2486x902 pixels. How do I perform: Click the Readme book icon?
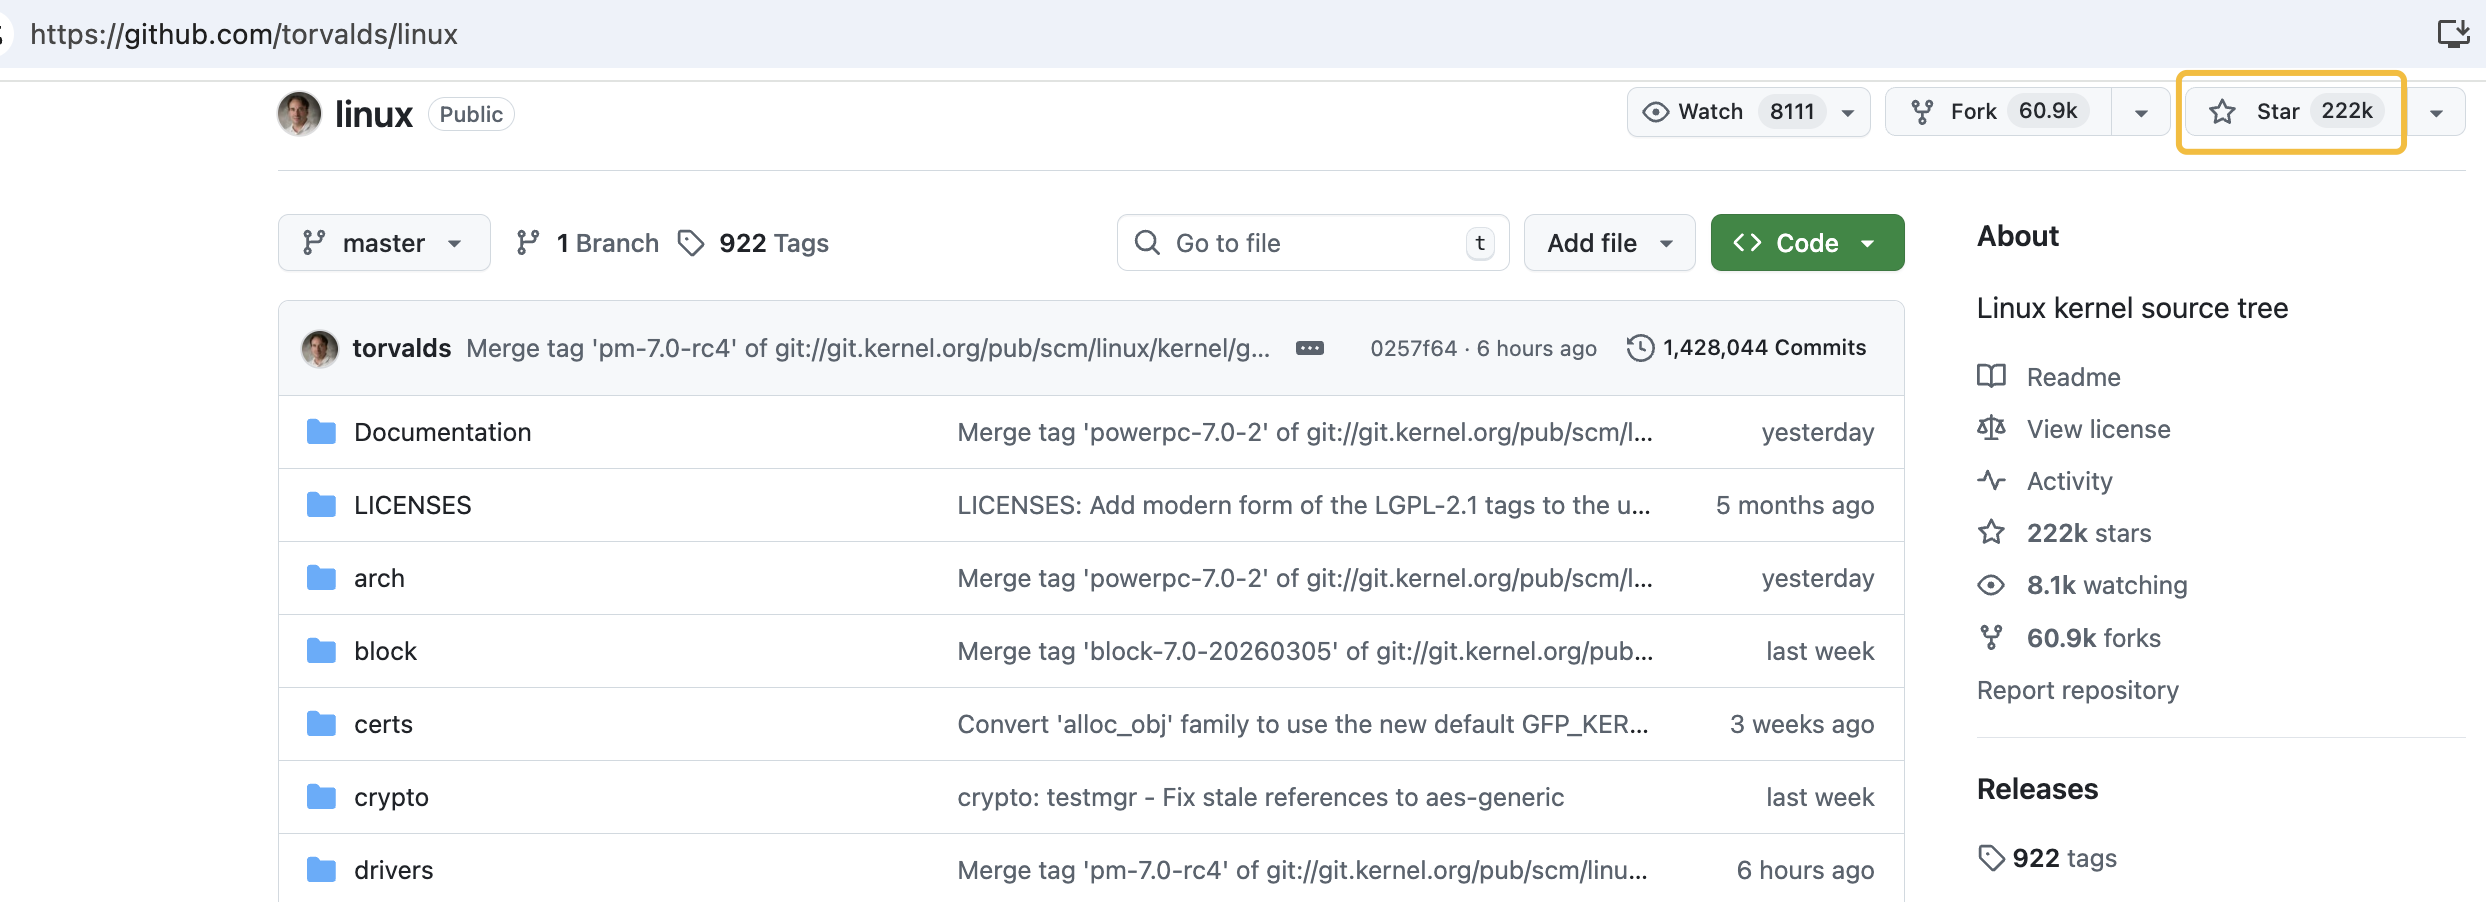coord(1991,376)
